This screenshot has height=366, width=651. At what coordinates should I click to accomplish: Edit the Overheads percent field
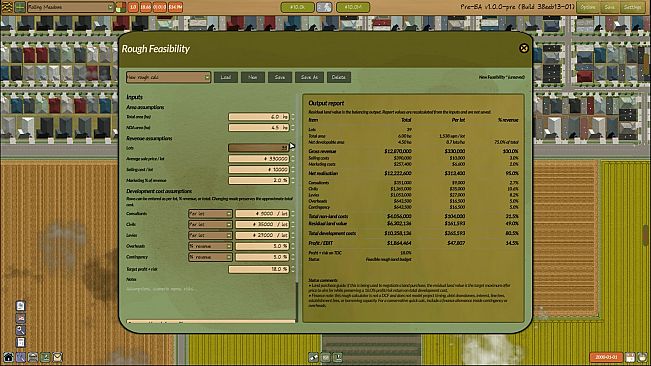pos(262,246)
